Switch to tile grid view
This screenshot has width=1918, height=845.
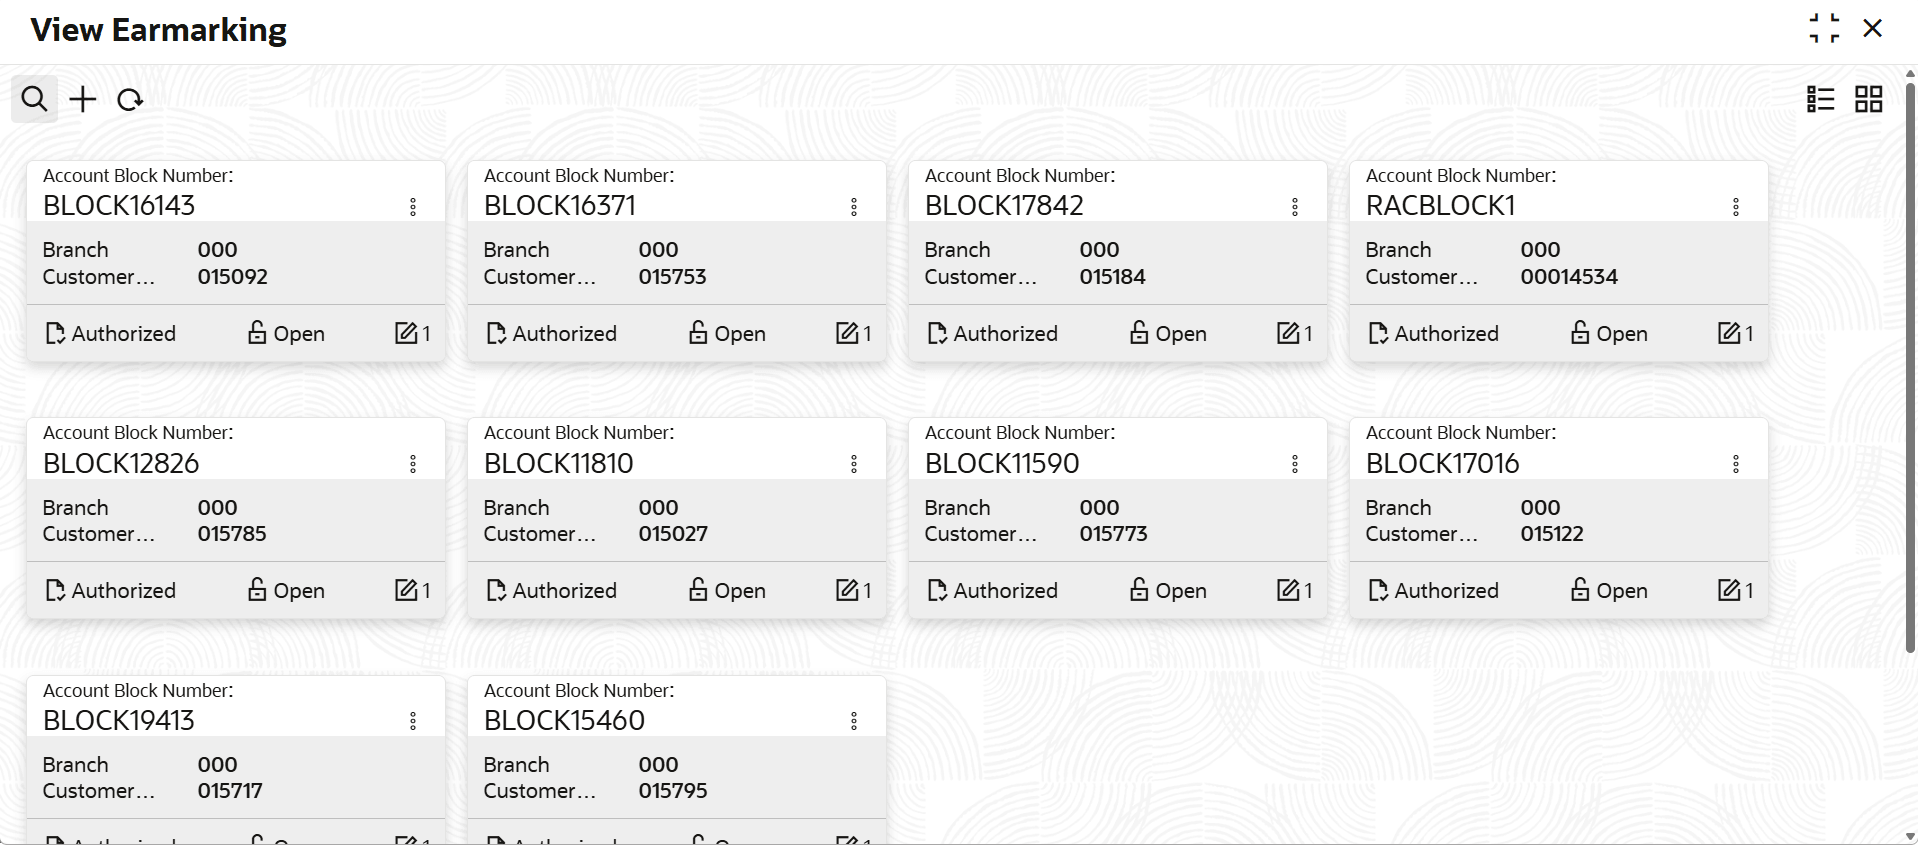click(1868, 99)
